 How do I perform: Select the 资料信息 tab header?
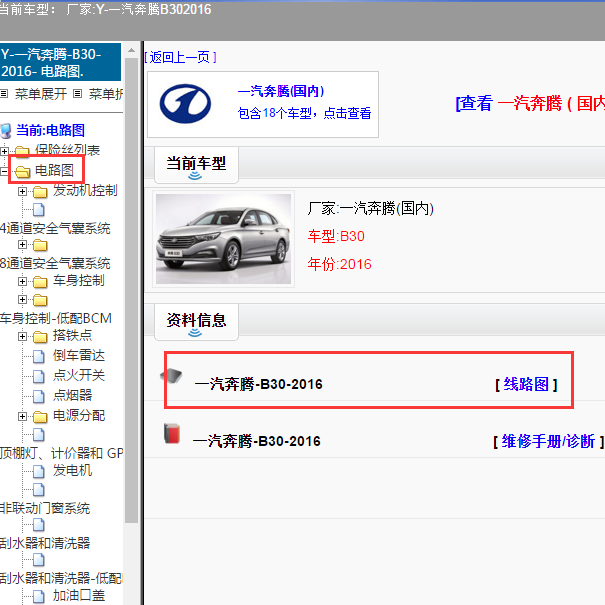(x=196, y=321)
